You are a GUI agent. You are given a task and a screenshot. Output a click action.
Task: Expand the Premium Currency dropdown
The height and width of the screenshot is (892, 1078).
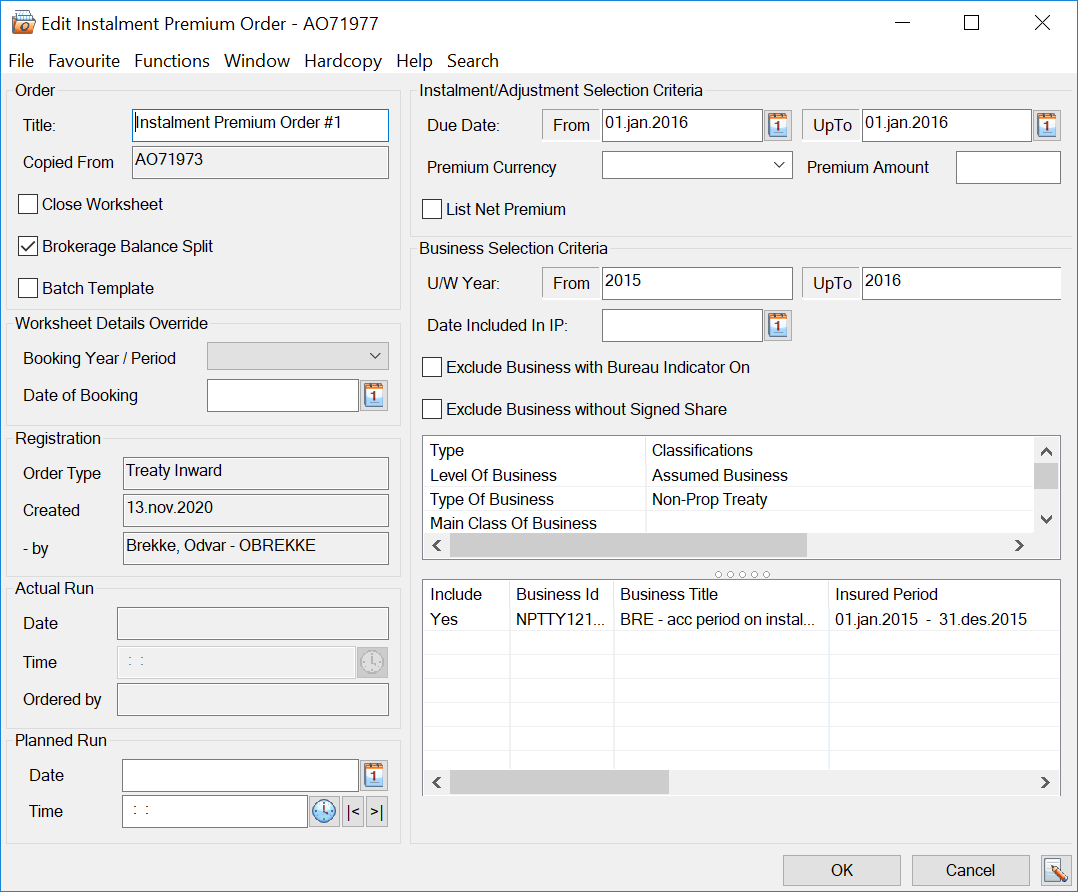pos(780,167)
